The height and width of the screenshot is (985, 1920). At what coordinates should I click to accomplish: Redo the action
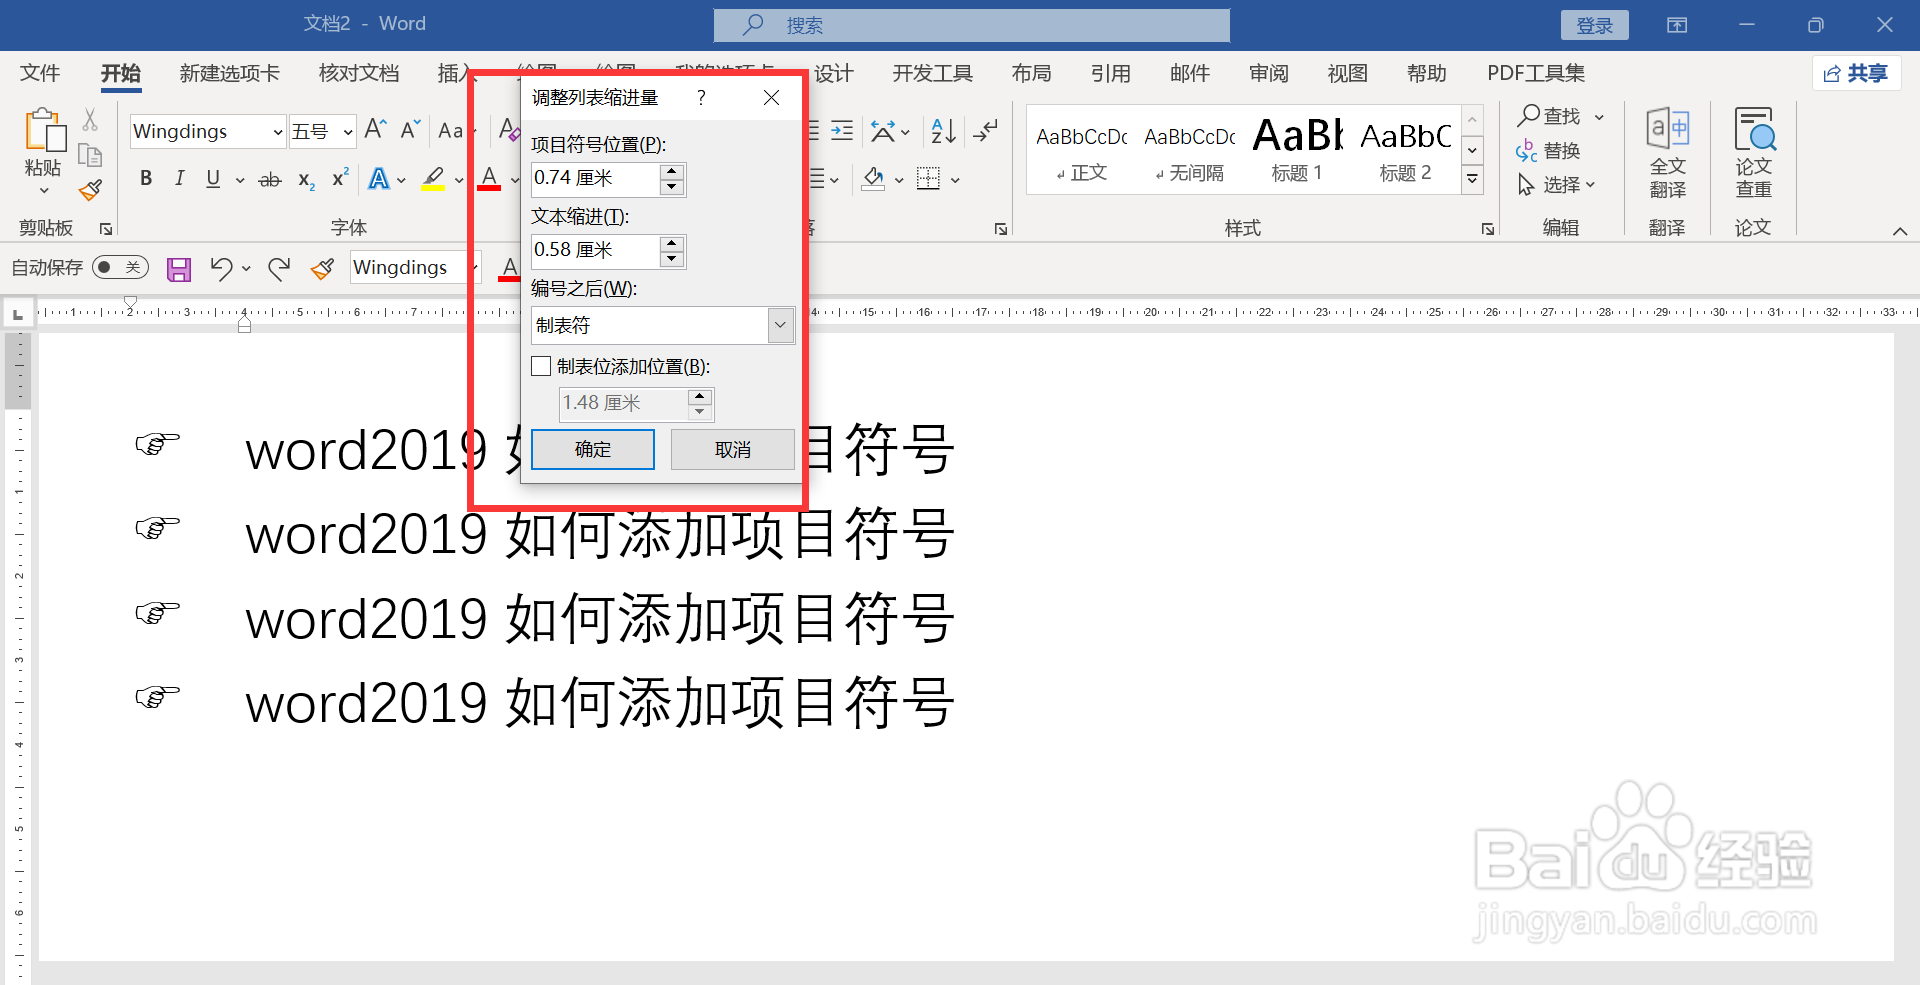pyautogui.click(x=279, y=268)
